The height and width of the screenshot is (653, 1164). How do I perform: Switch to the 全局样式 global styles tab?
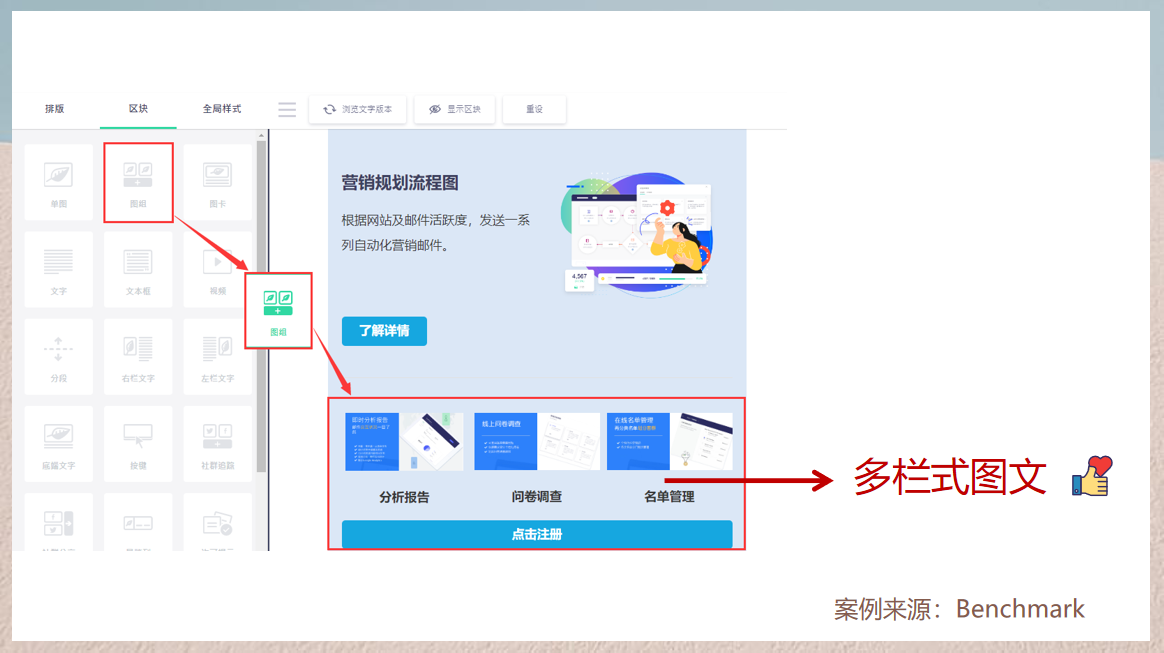tap(222, 109)
